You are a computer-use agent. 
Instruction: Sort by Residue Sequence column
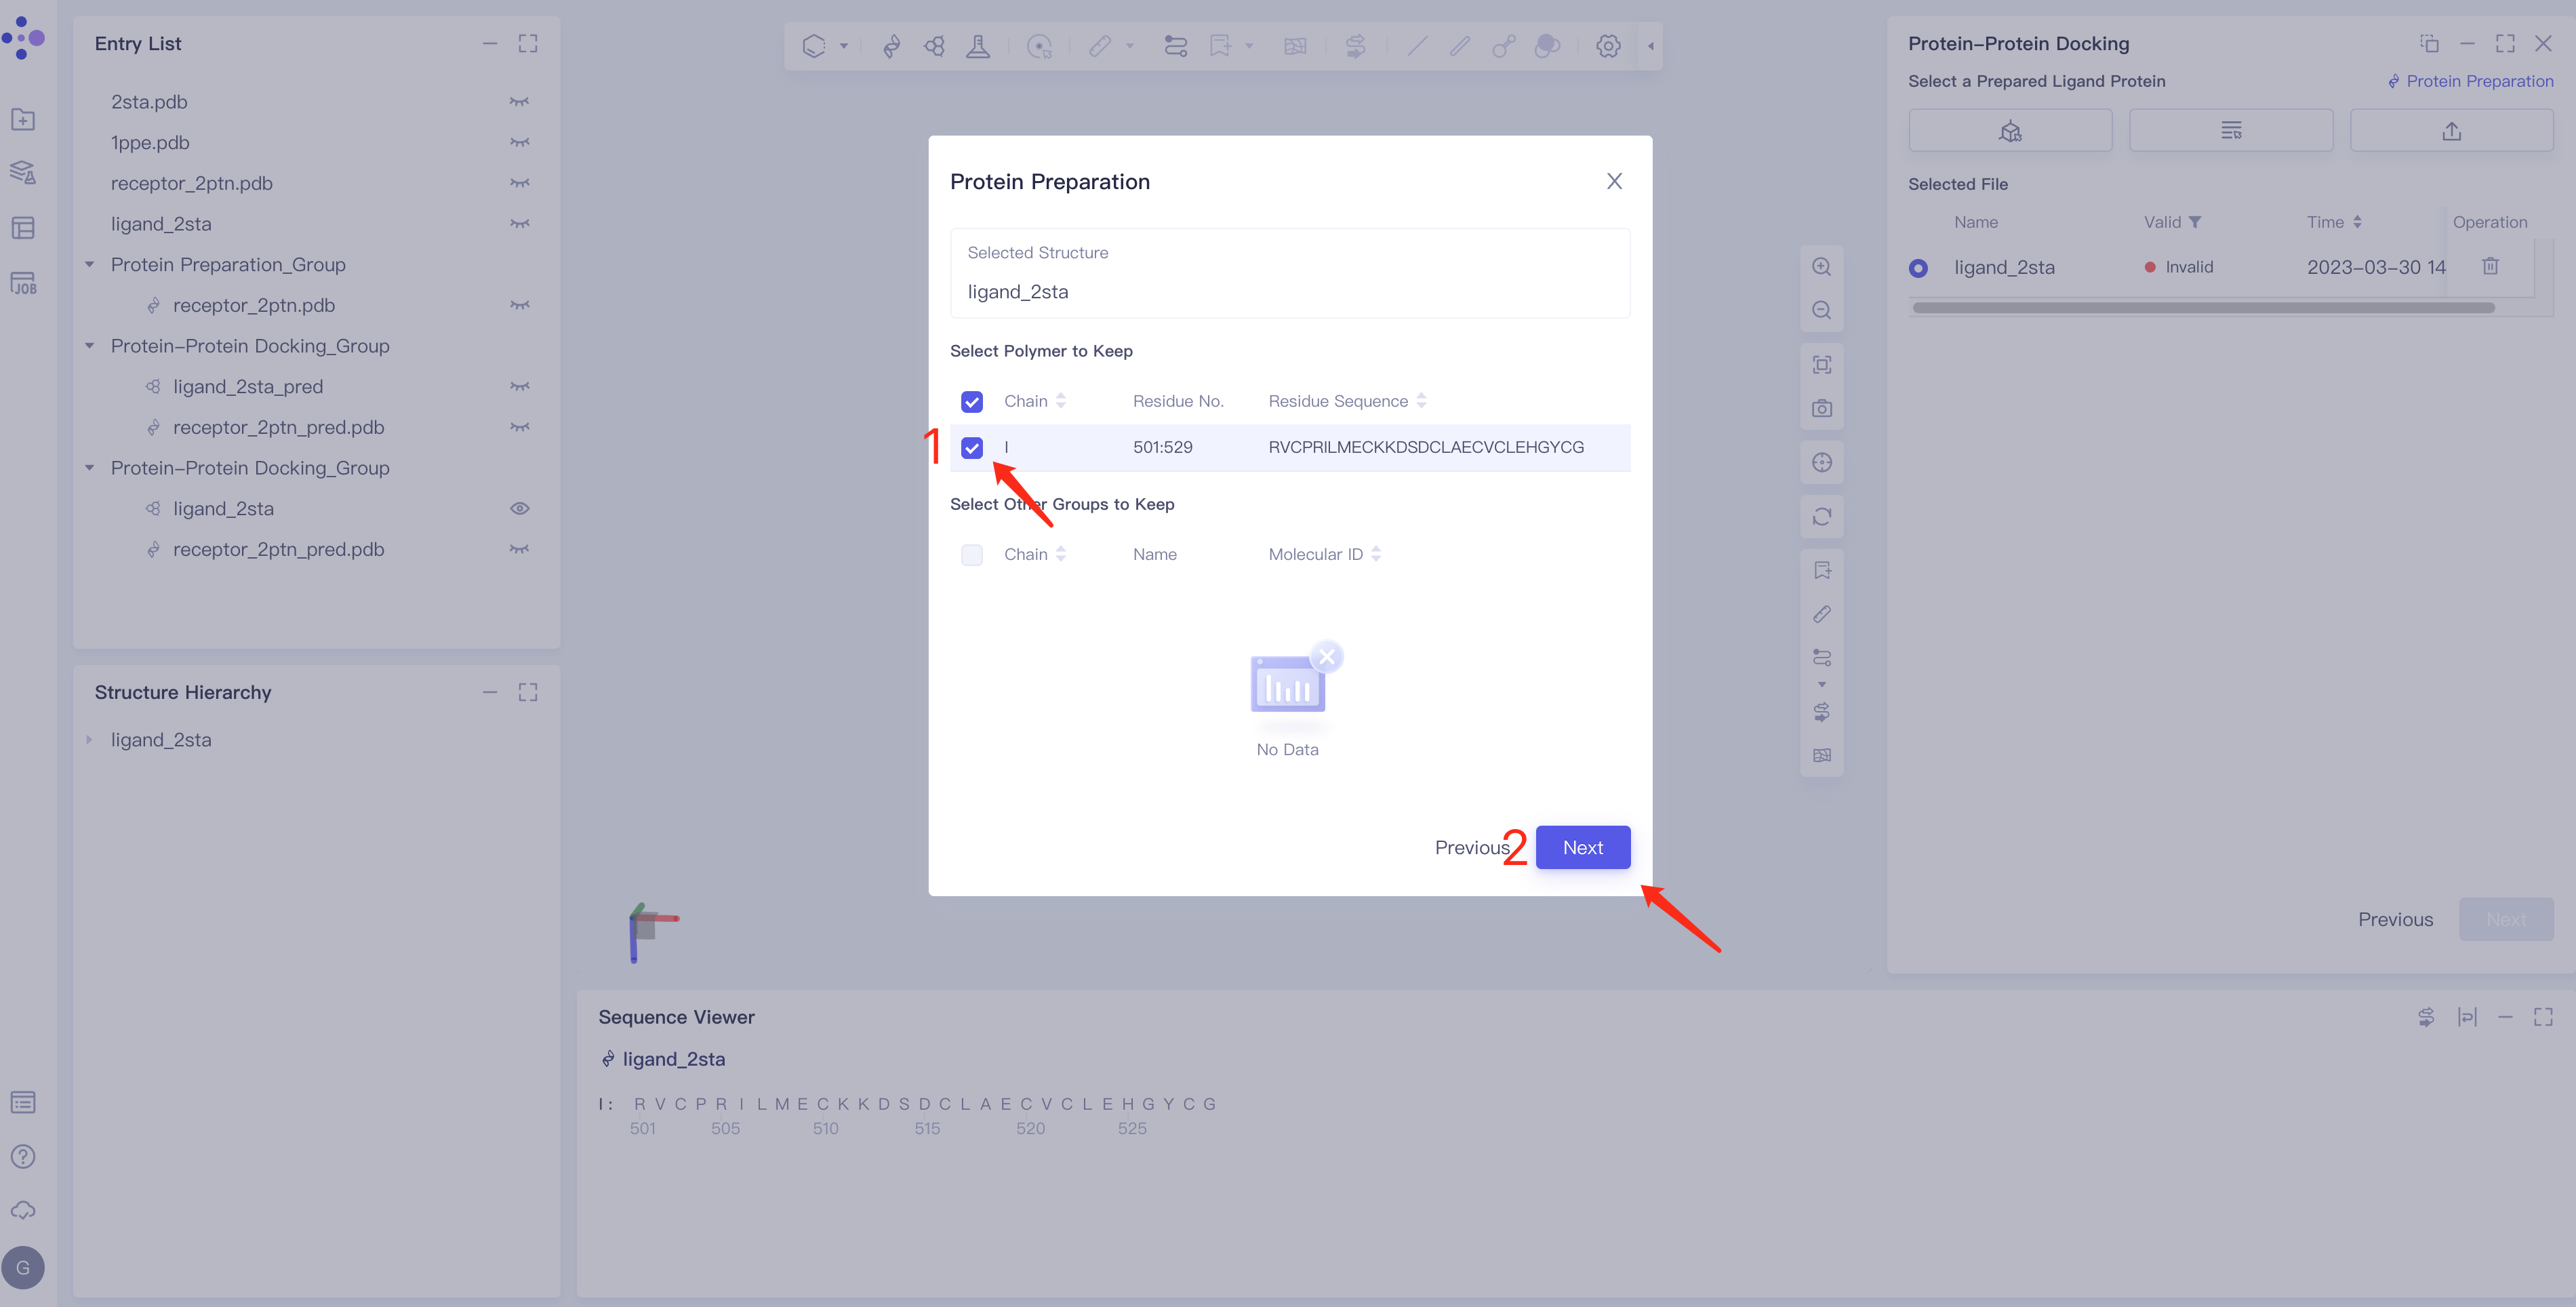(x=1421, y=401)
